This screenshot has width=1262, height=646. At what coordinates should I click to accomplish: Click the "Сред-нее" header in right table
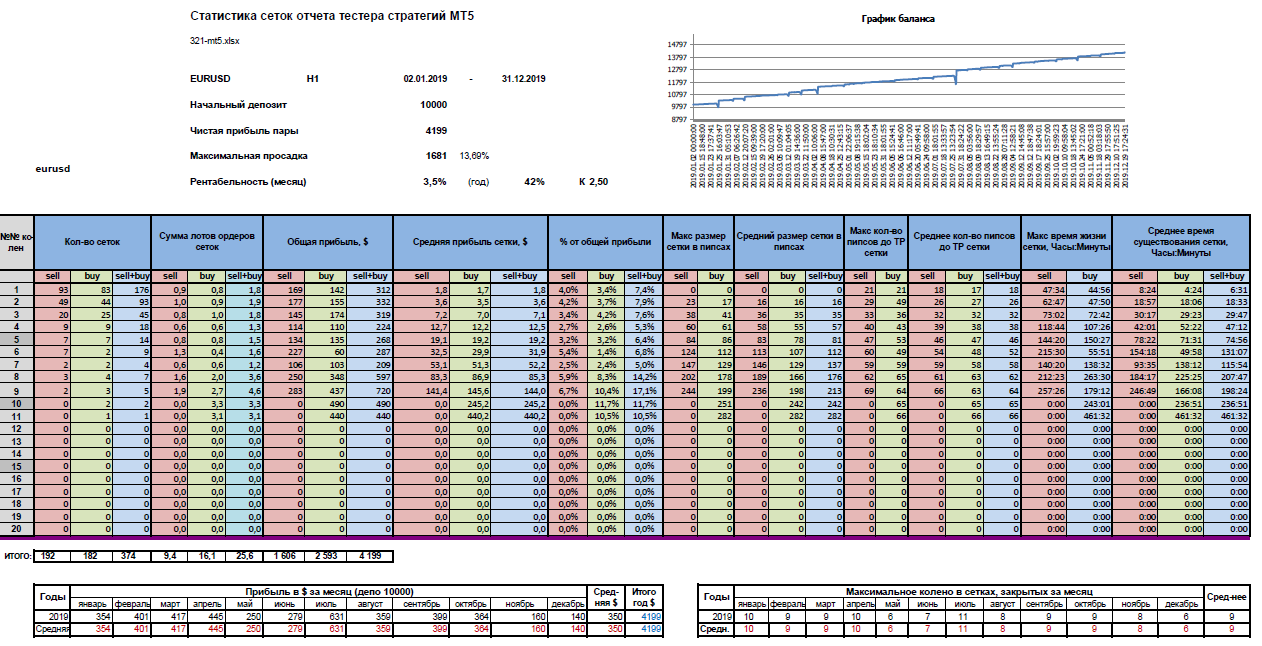pyautogui.click(x=1227, y=597)
